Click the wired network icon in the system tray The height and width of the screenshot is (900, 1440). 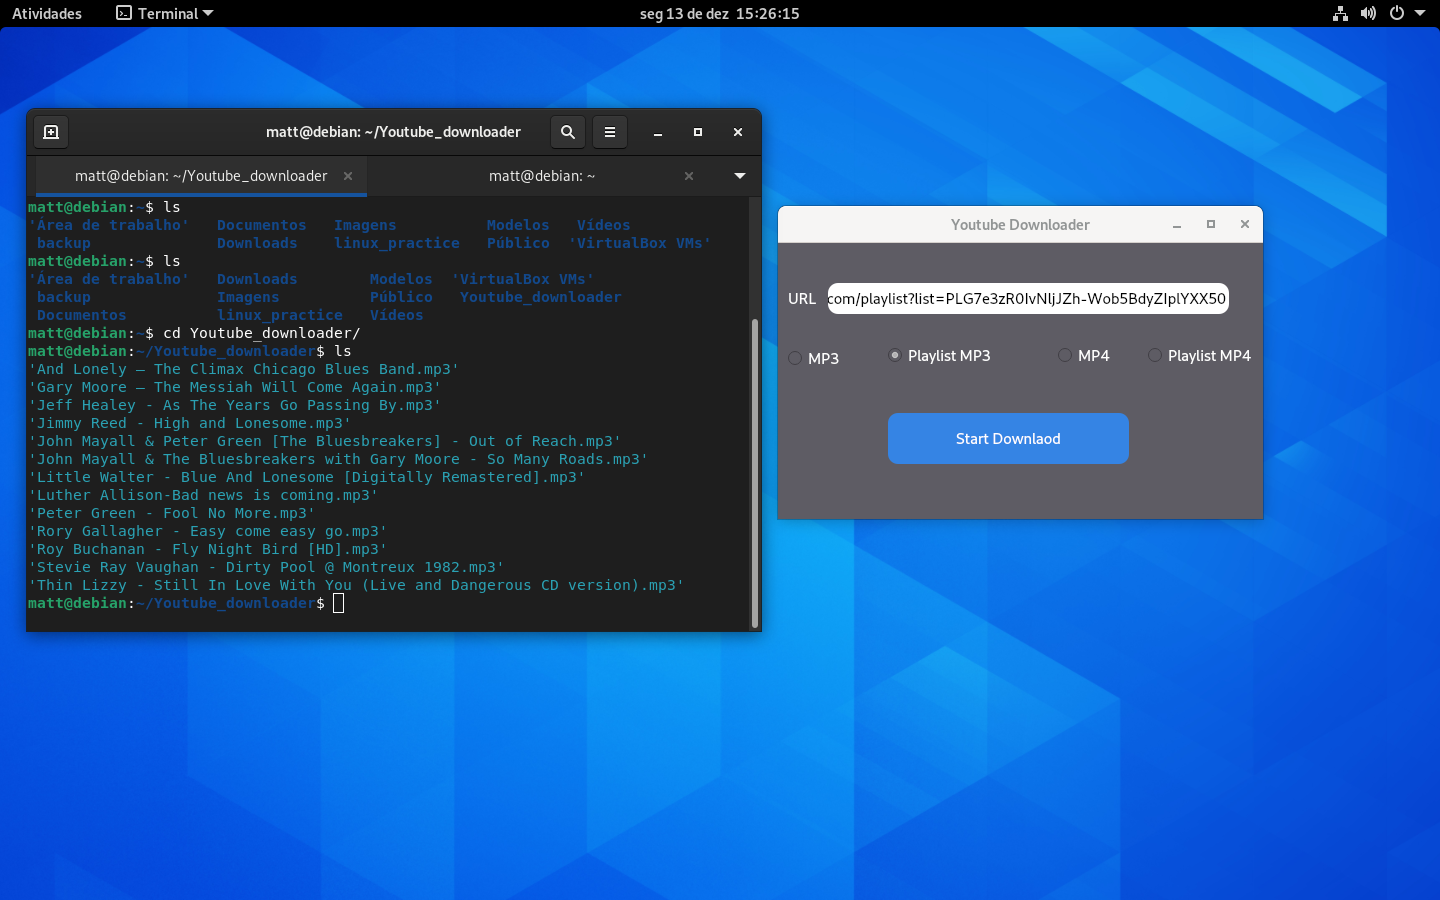pos(1340,13)
